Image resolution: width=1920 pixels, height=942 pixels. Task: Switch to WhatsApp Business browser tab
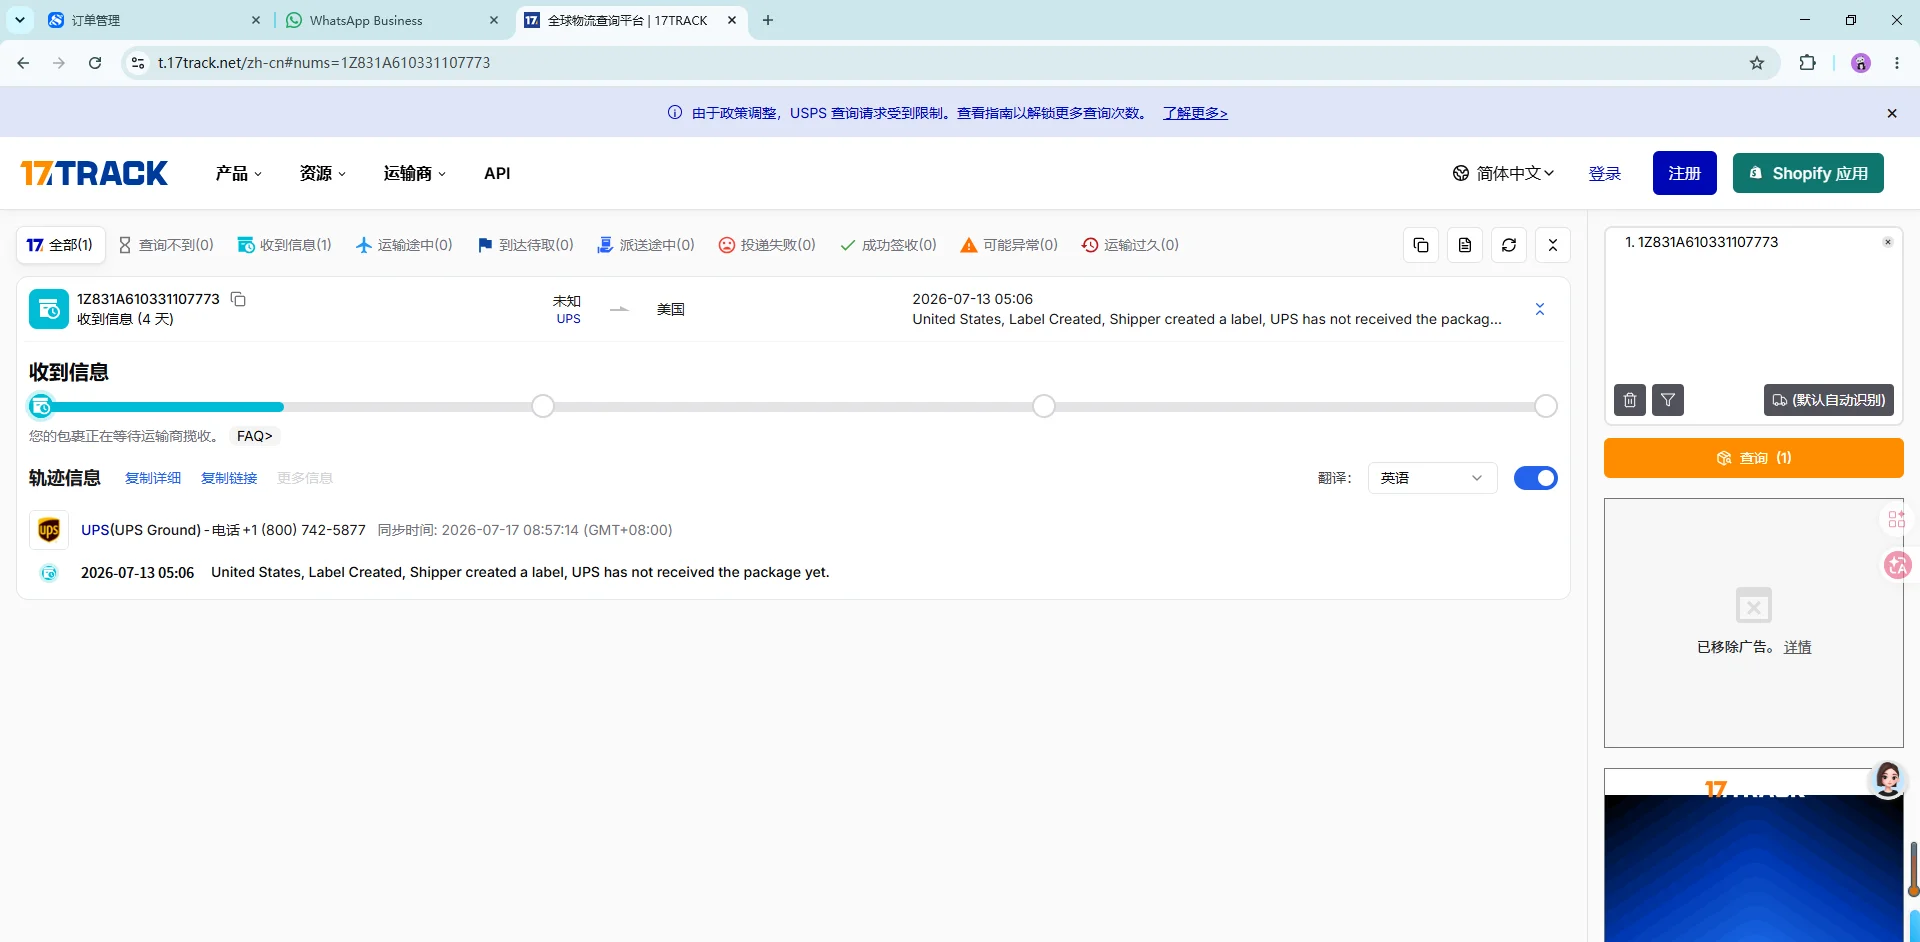click(391, 20)
